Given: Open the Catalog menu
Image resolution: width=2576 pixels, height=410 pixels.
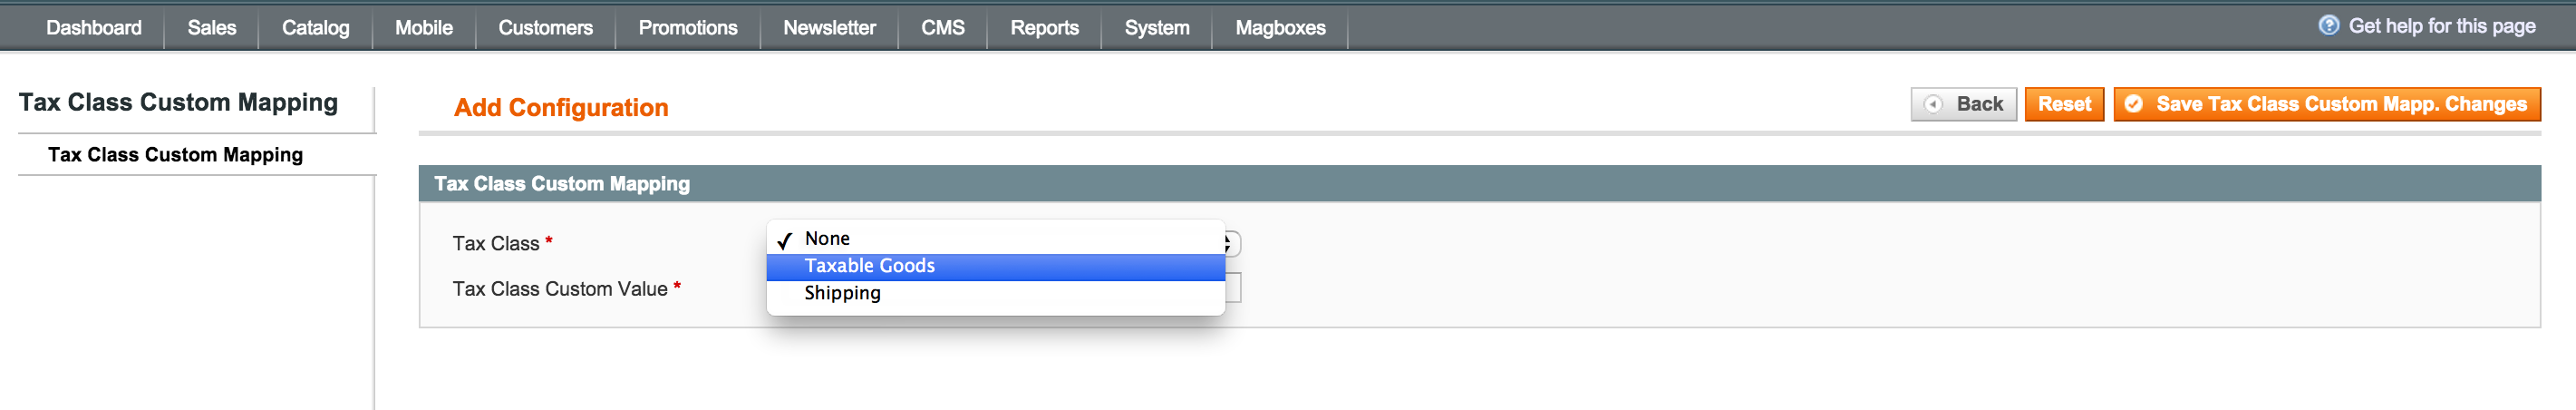Looking at the screenshot, I should [x=316, y=28].
